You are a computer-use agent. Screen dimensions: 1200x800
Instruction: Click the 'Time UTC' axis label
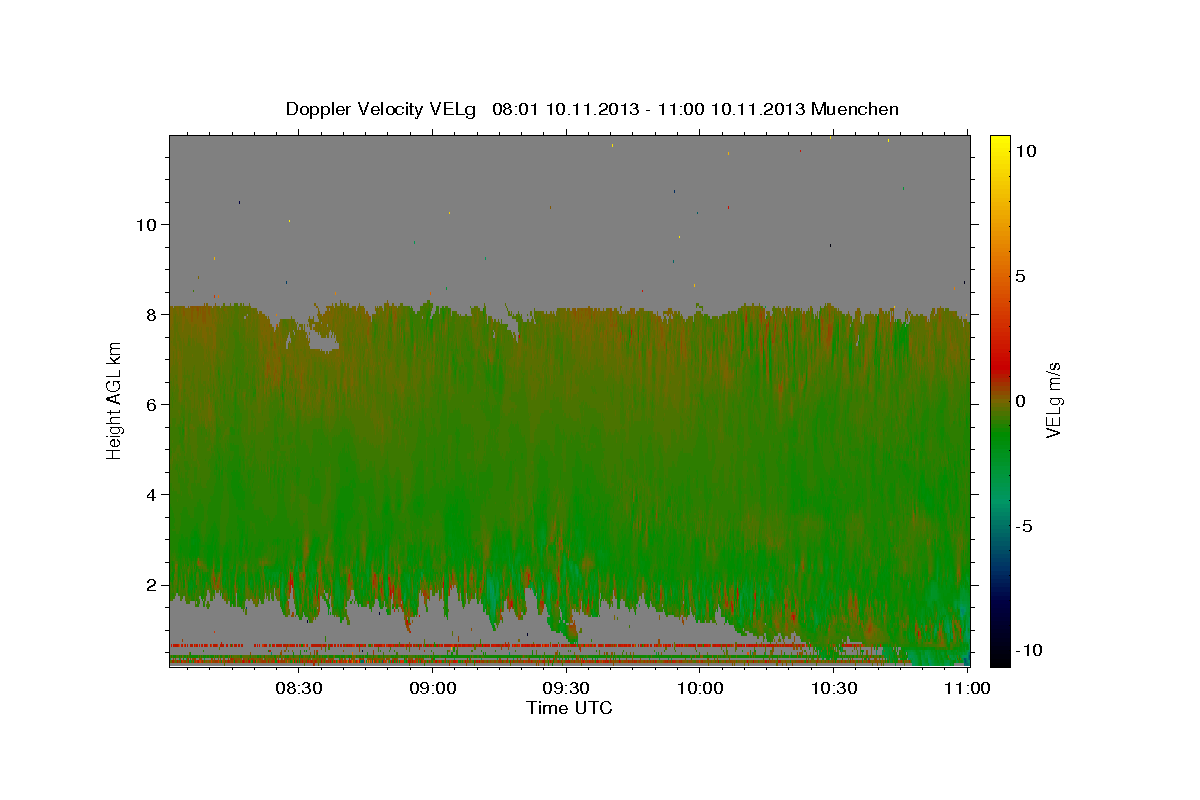click(569, 708)
